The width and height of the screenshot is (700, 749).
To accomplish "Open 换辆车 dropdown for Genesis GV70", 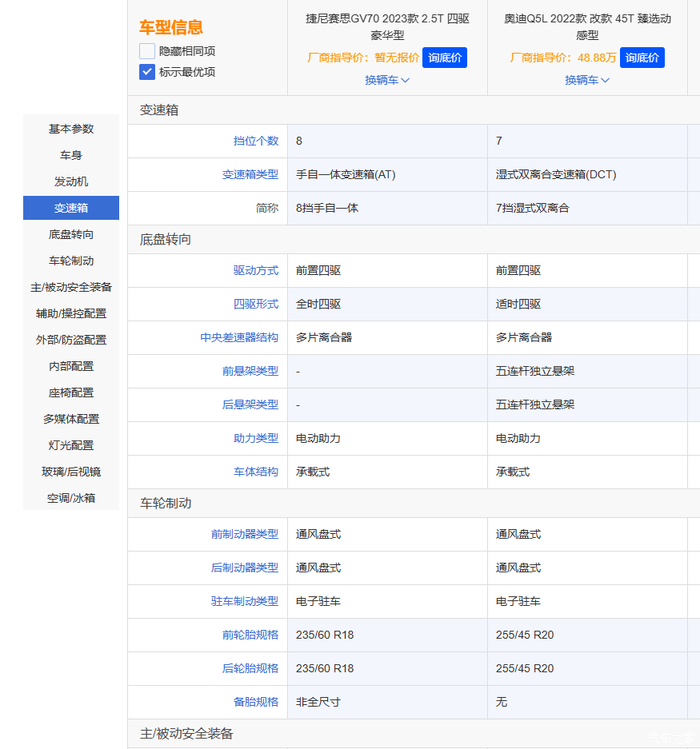I will [x=387, y=80].
